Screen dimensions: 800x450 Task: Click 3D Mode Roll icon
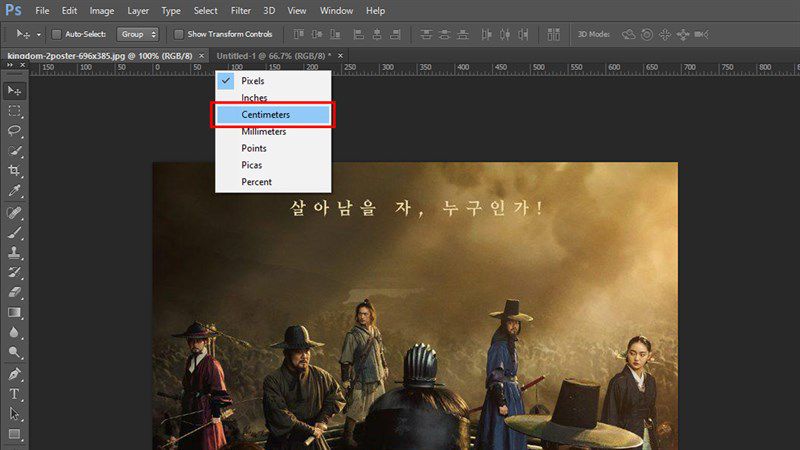[647, 34]
